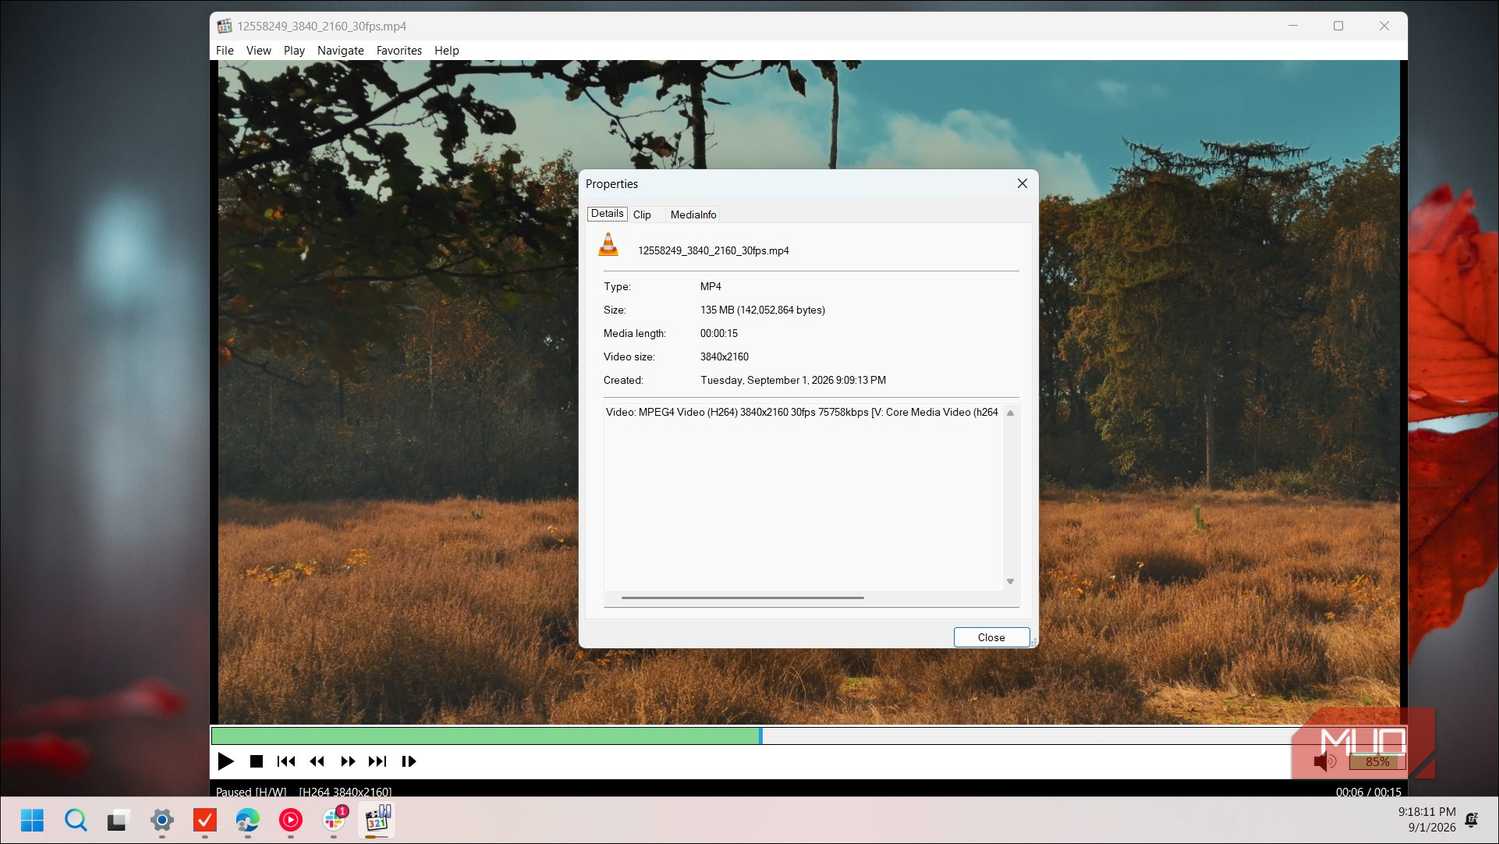
Task: Switch to the MediaInfo tab
Action: (x=693, y=215)
